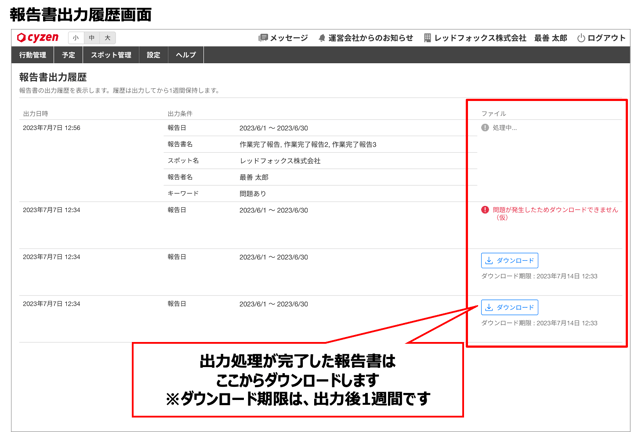Click user name 最善 太郎 in header
Screen dimensions: 631x432
point(551,38)
